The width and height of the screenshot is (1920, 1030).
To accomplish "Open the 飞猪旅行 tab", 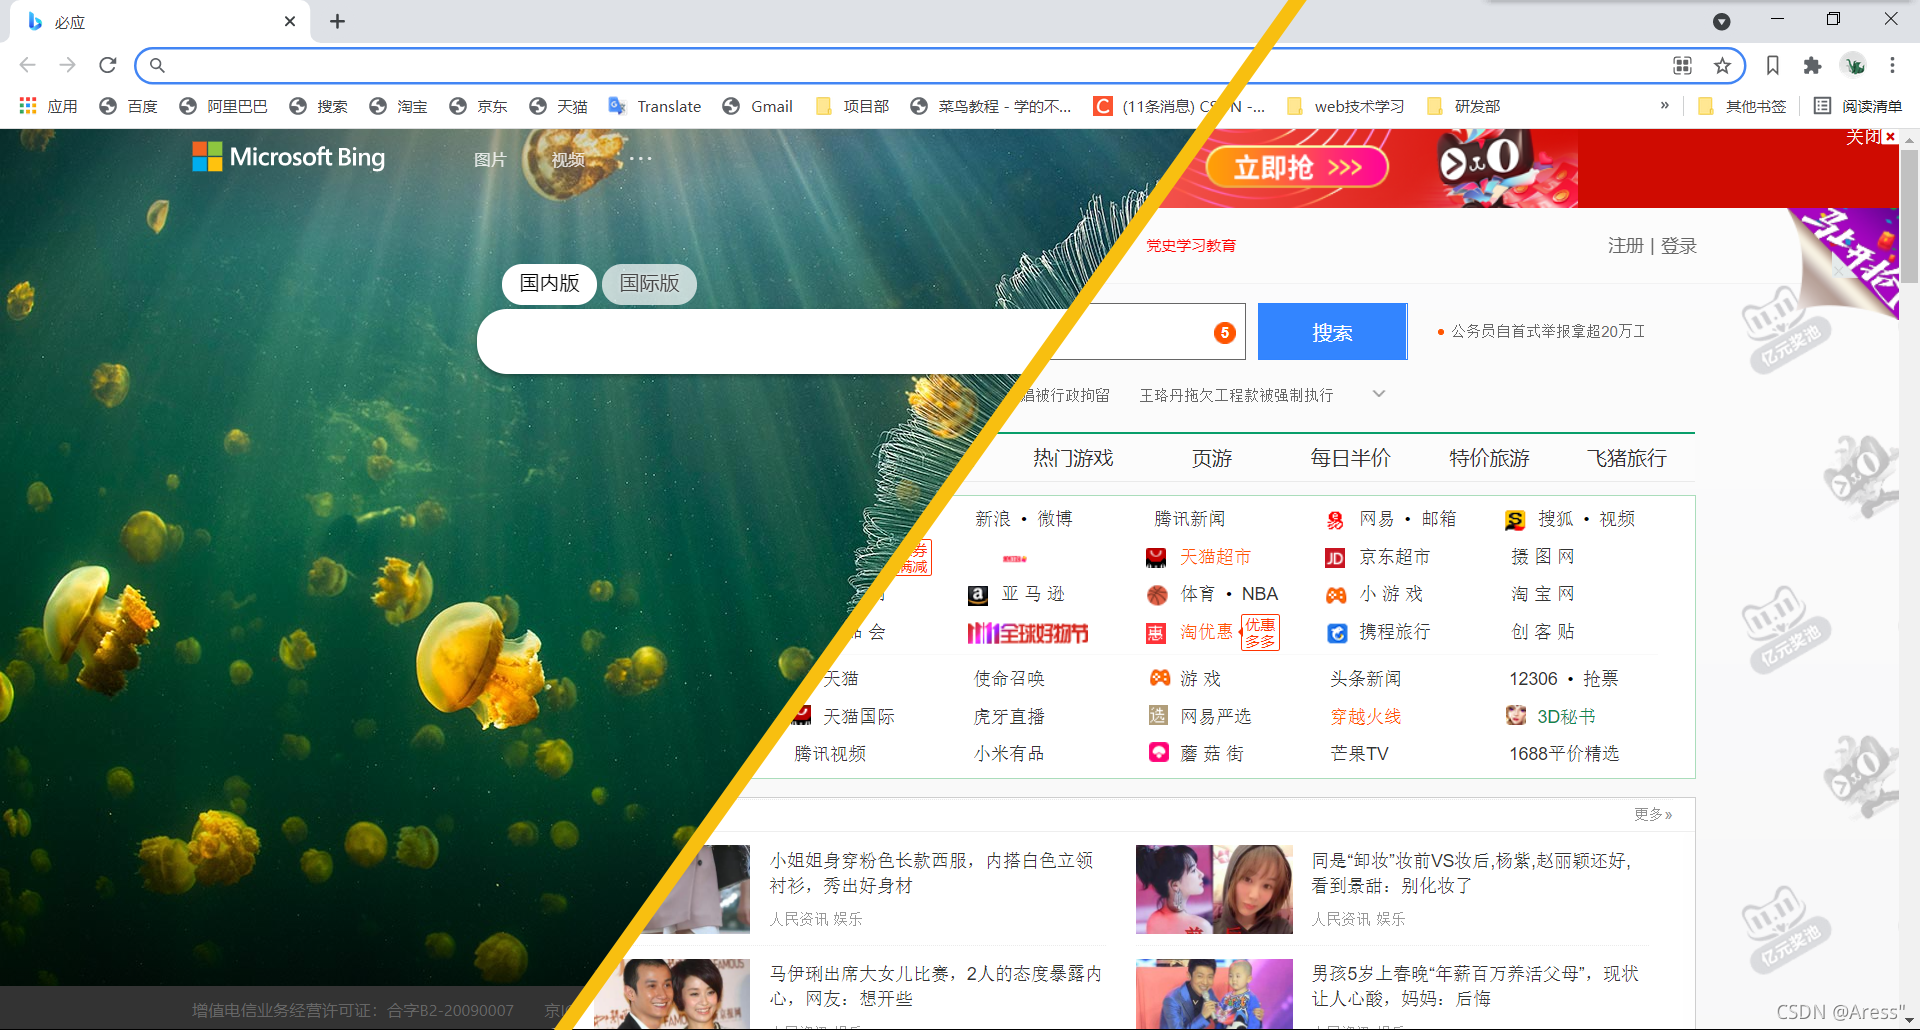I will [1627, 458].
